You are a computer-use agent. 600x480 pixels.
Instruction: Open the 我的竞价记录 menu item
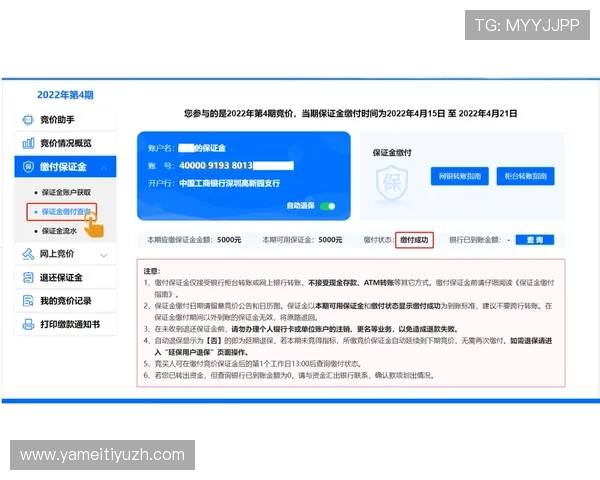[65, 301]
